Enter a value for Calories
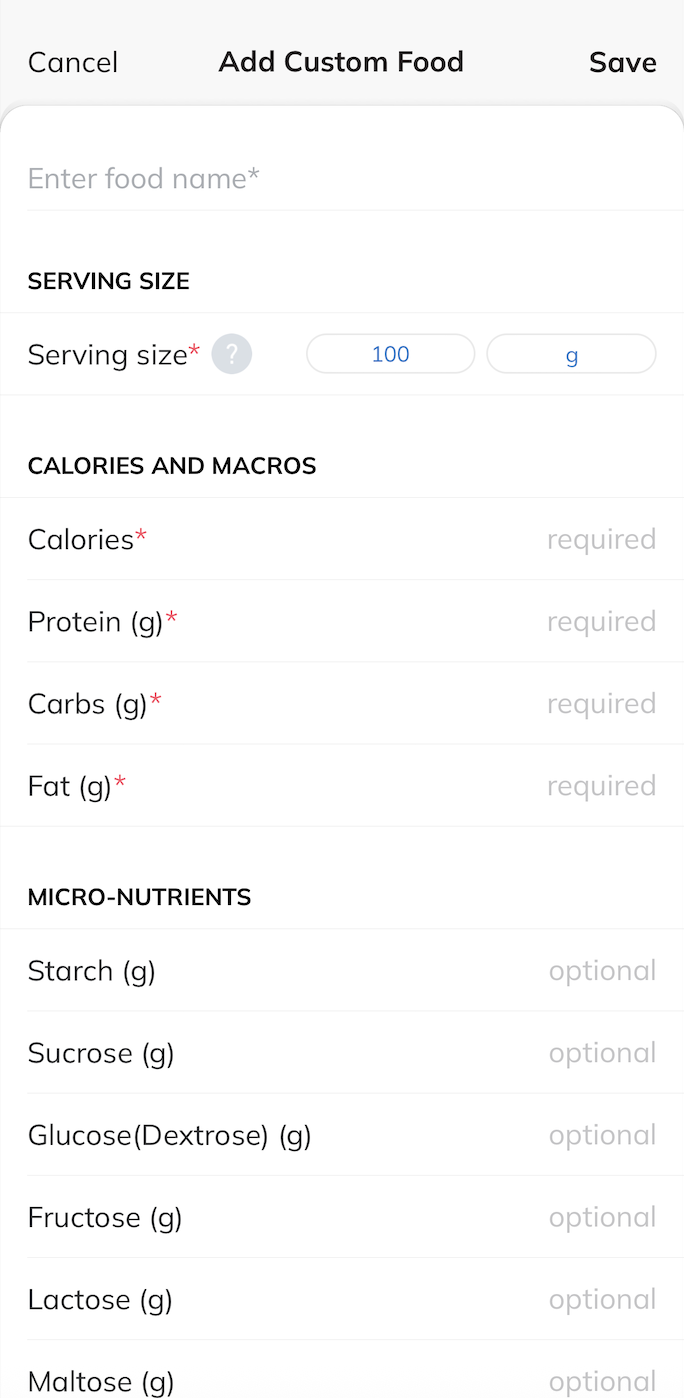 pyautogui.click(x=600, y=540)
